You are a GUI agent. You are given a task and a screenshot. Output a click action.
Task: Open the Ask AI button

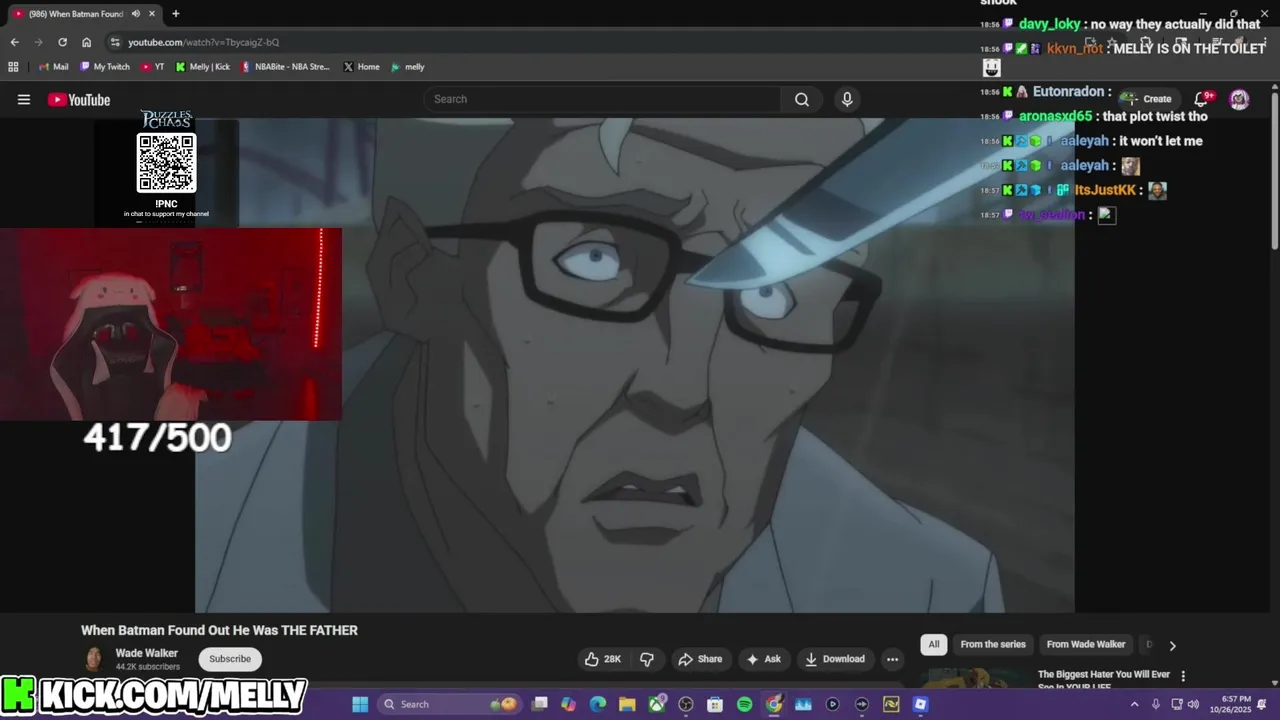pos(763,659)
